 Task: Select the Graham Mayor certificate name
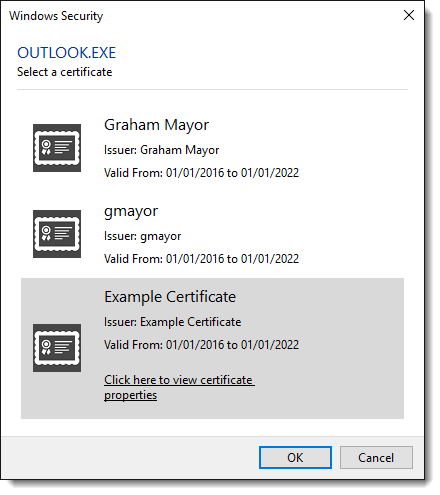coord(156,125)
